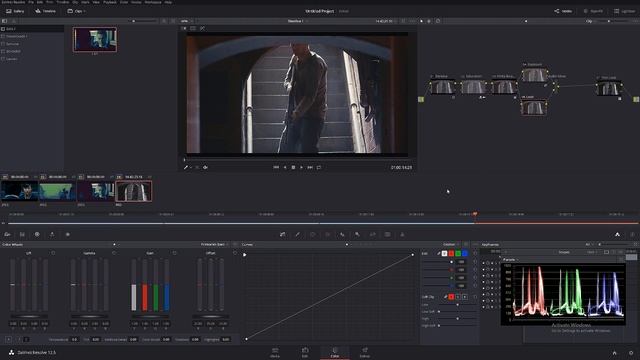The width and height of the screenshot is (640, 360).
Task: Open the Workspace menu
Action: [x=153, y=2]
